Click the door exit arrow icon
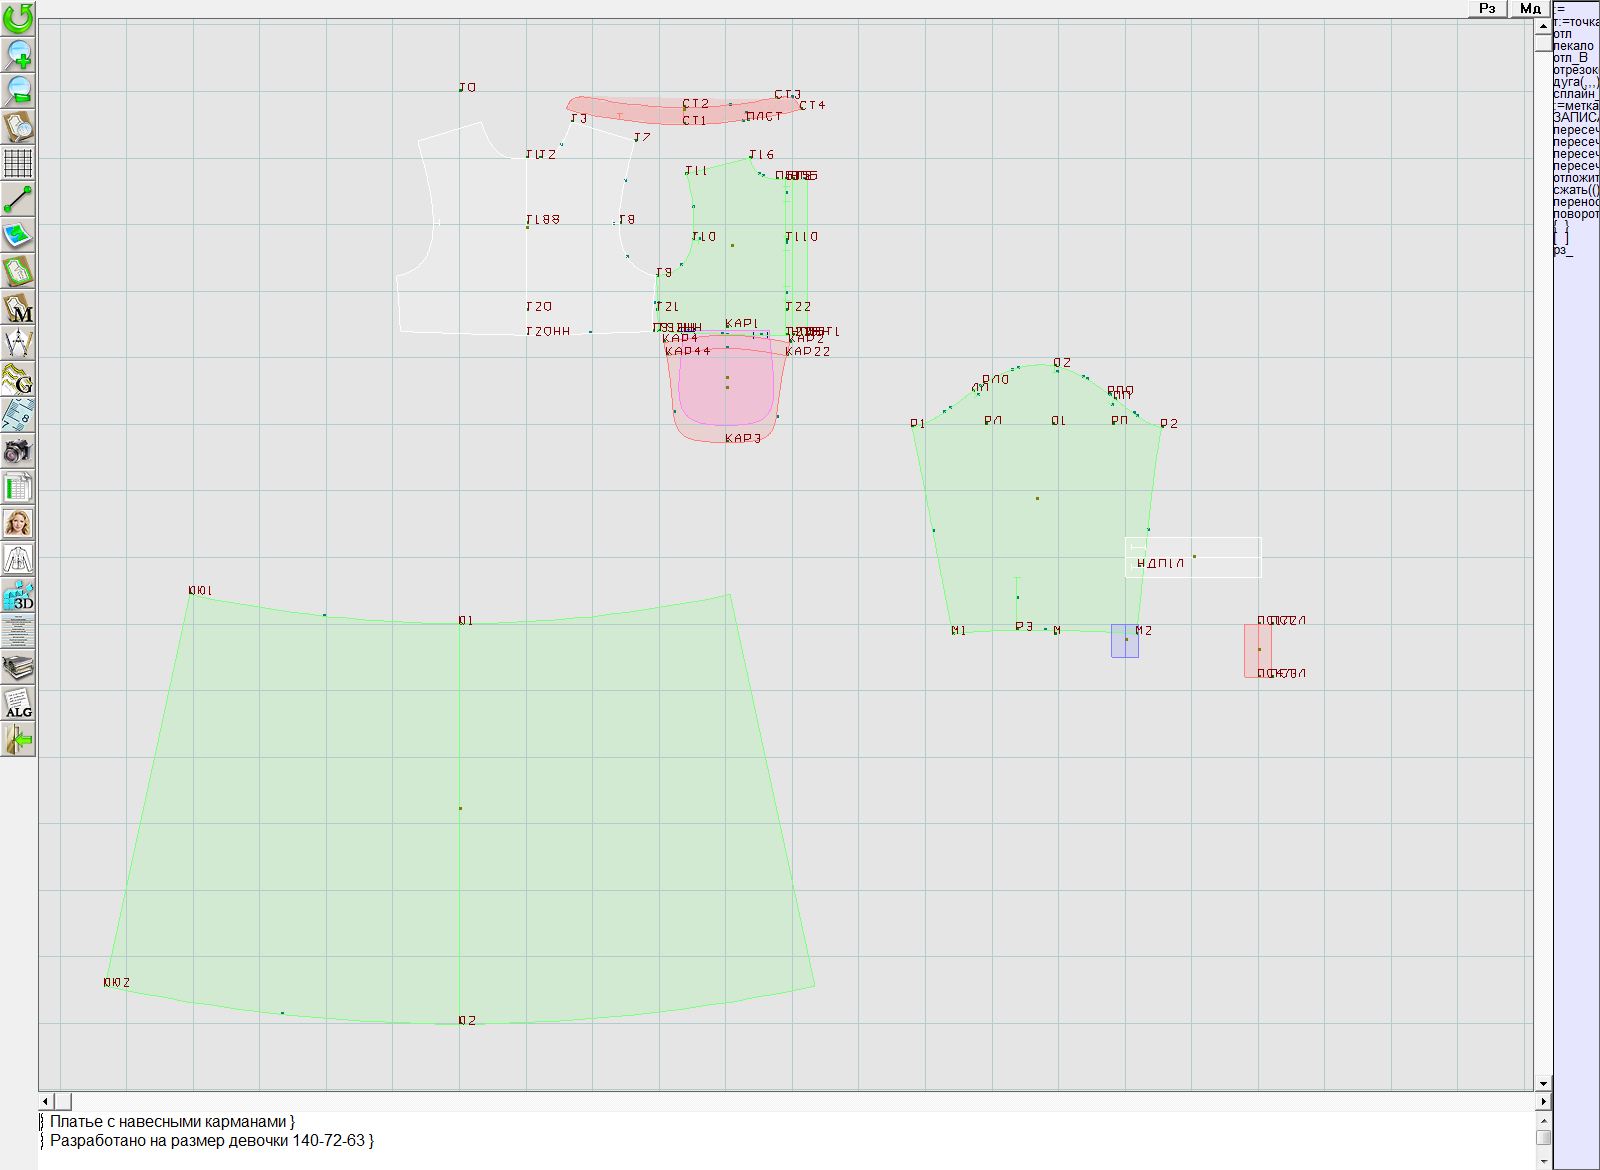Image resolution: width=1600 pixels, height=1170 pixels. pos(18,740)
